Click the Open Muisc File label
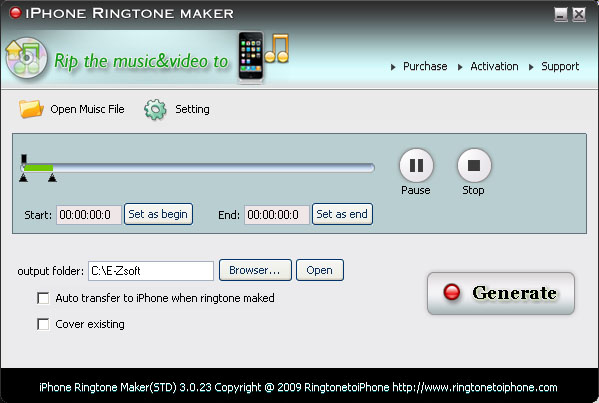 pos(87,109)
